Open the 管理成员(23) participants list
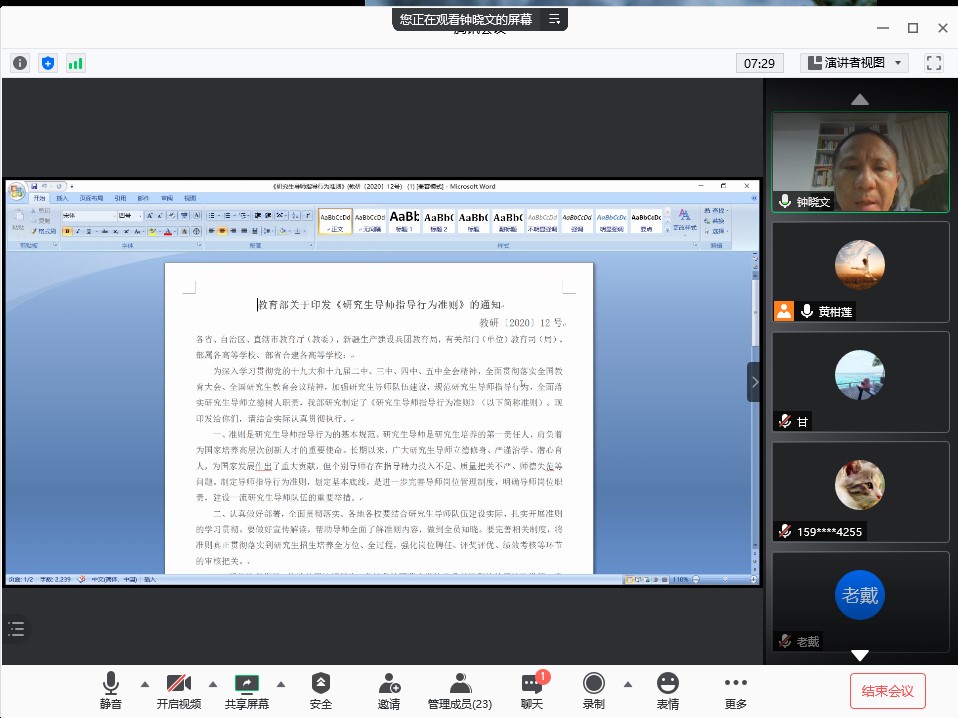This screenshot has height=718, width=958. pyautogui.click(x=460, y=690)
